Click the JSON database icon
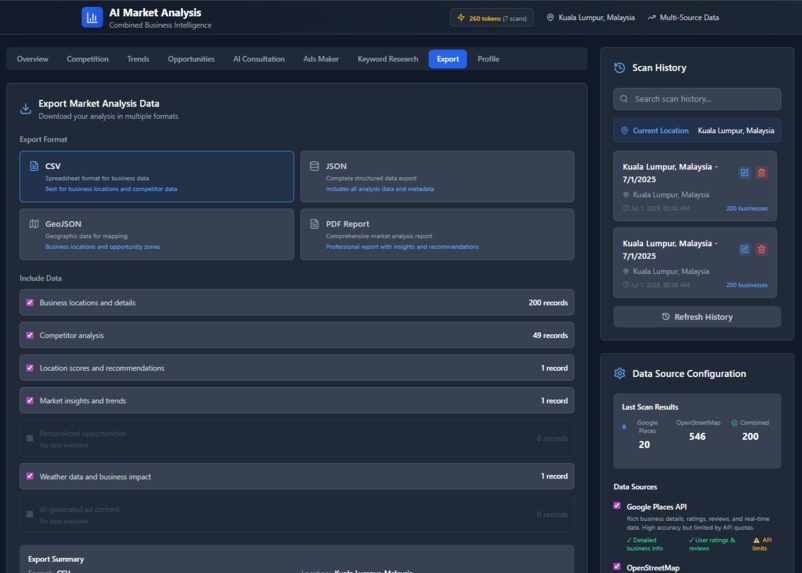Viewport: 802px width, 573px height. (315, 166)
